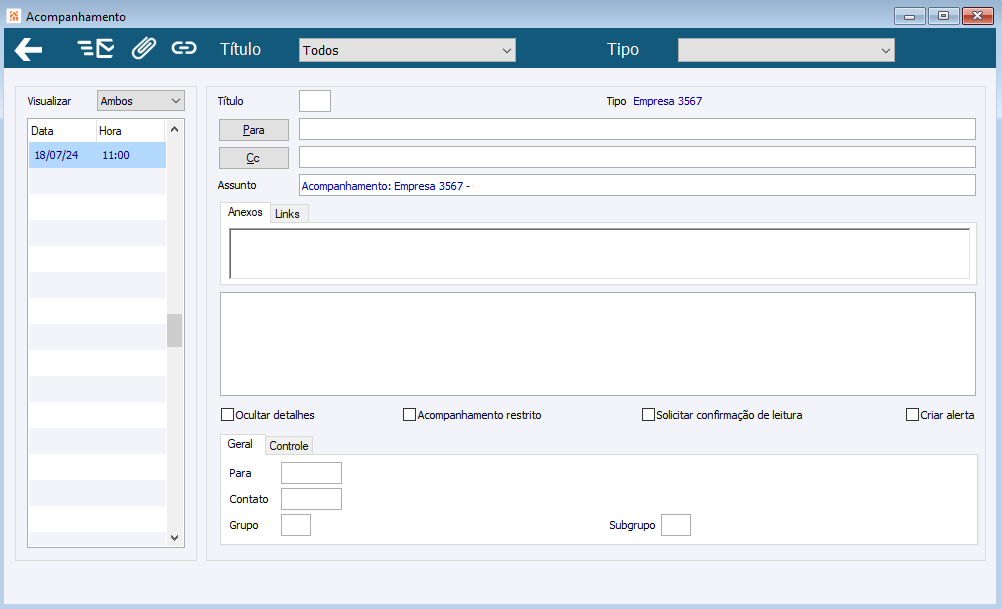The width and height of the screenshot is (1002, 609).
Task: Switch to the Anexos tab
Action: (x=245, y=212)
